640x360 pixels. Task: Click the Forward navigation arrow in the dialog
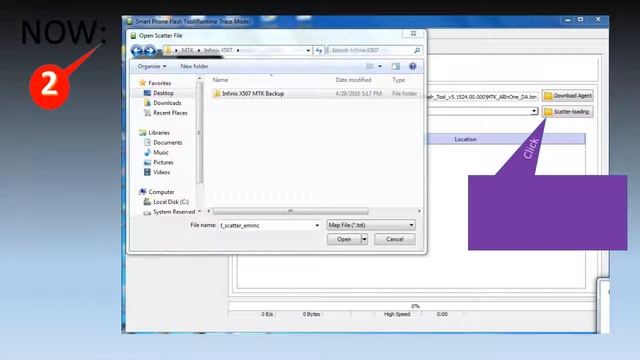click(x=150, y=51)
